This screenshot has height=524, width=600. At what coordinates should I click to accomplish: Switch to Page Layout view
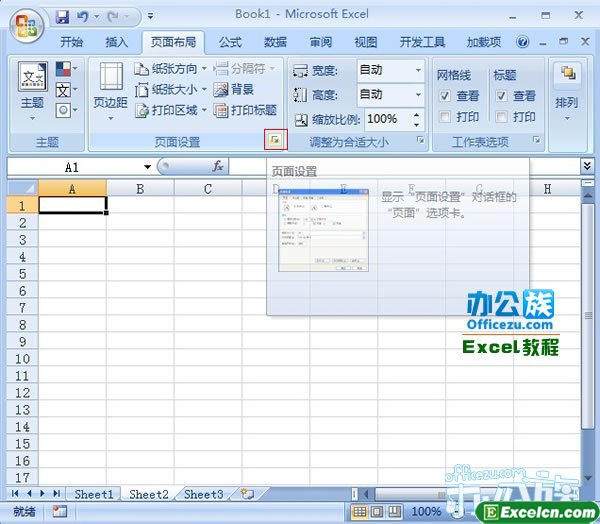coord(377,511)
